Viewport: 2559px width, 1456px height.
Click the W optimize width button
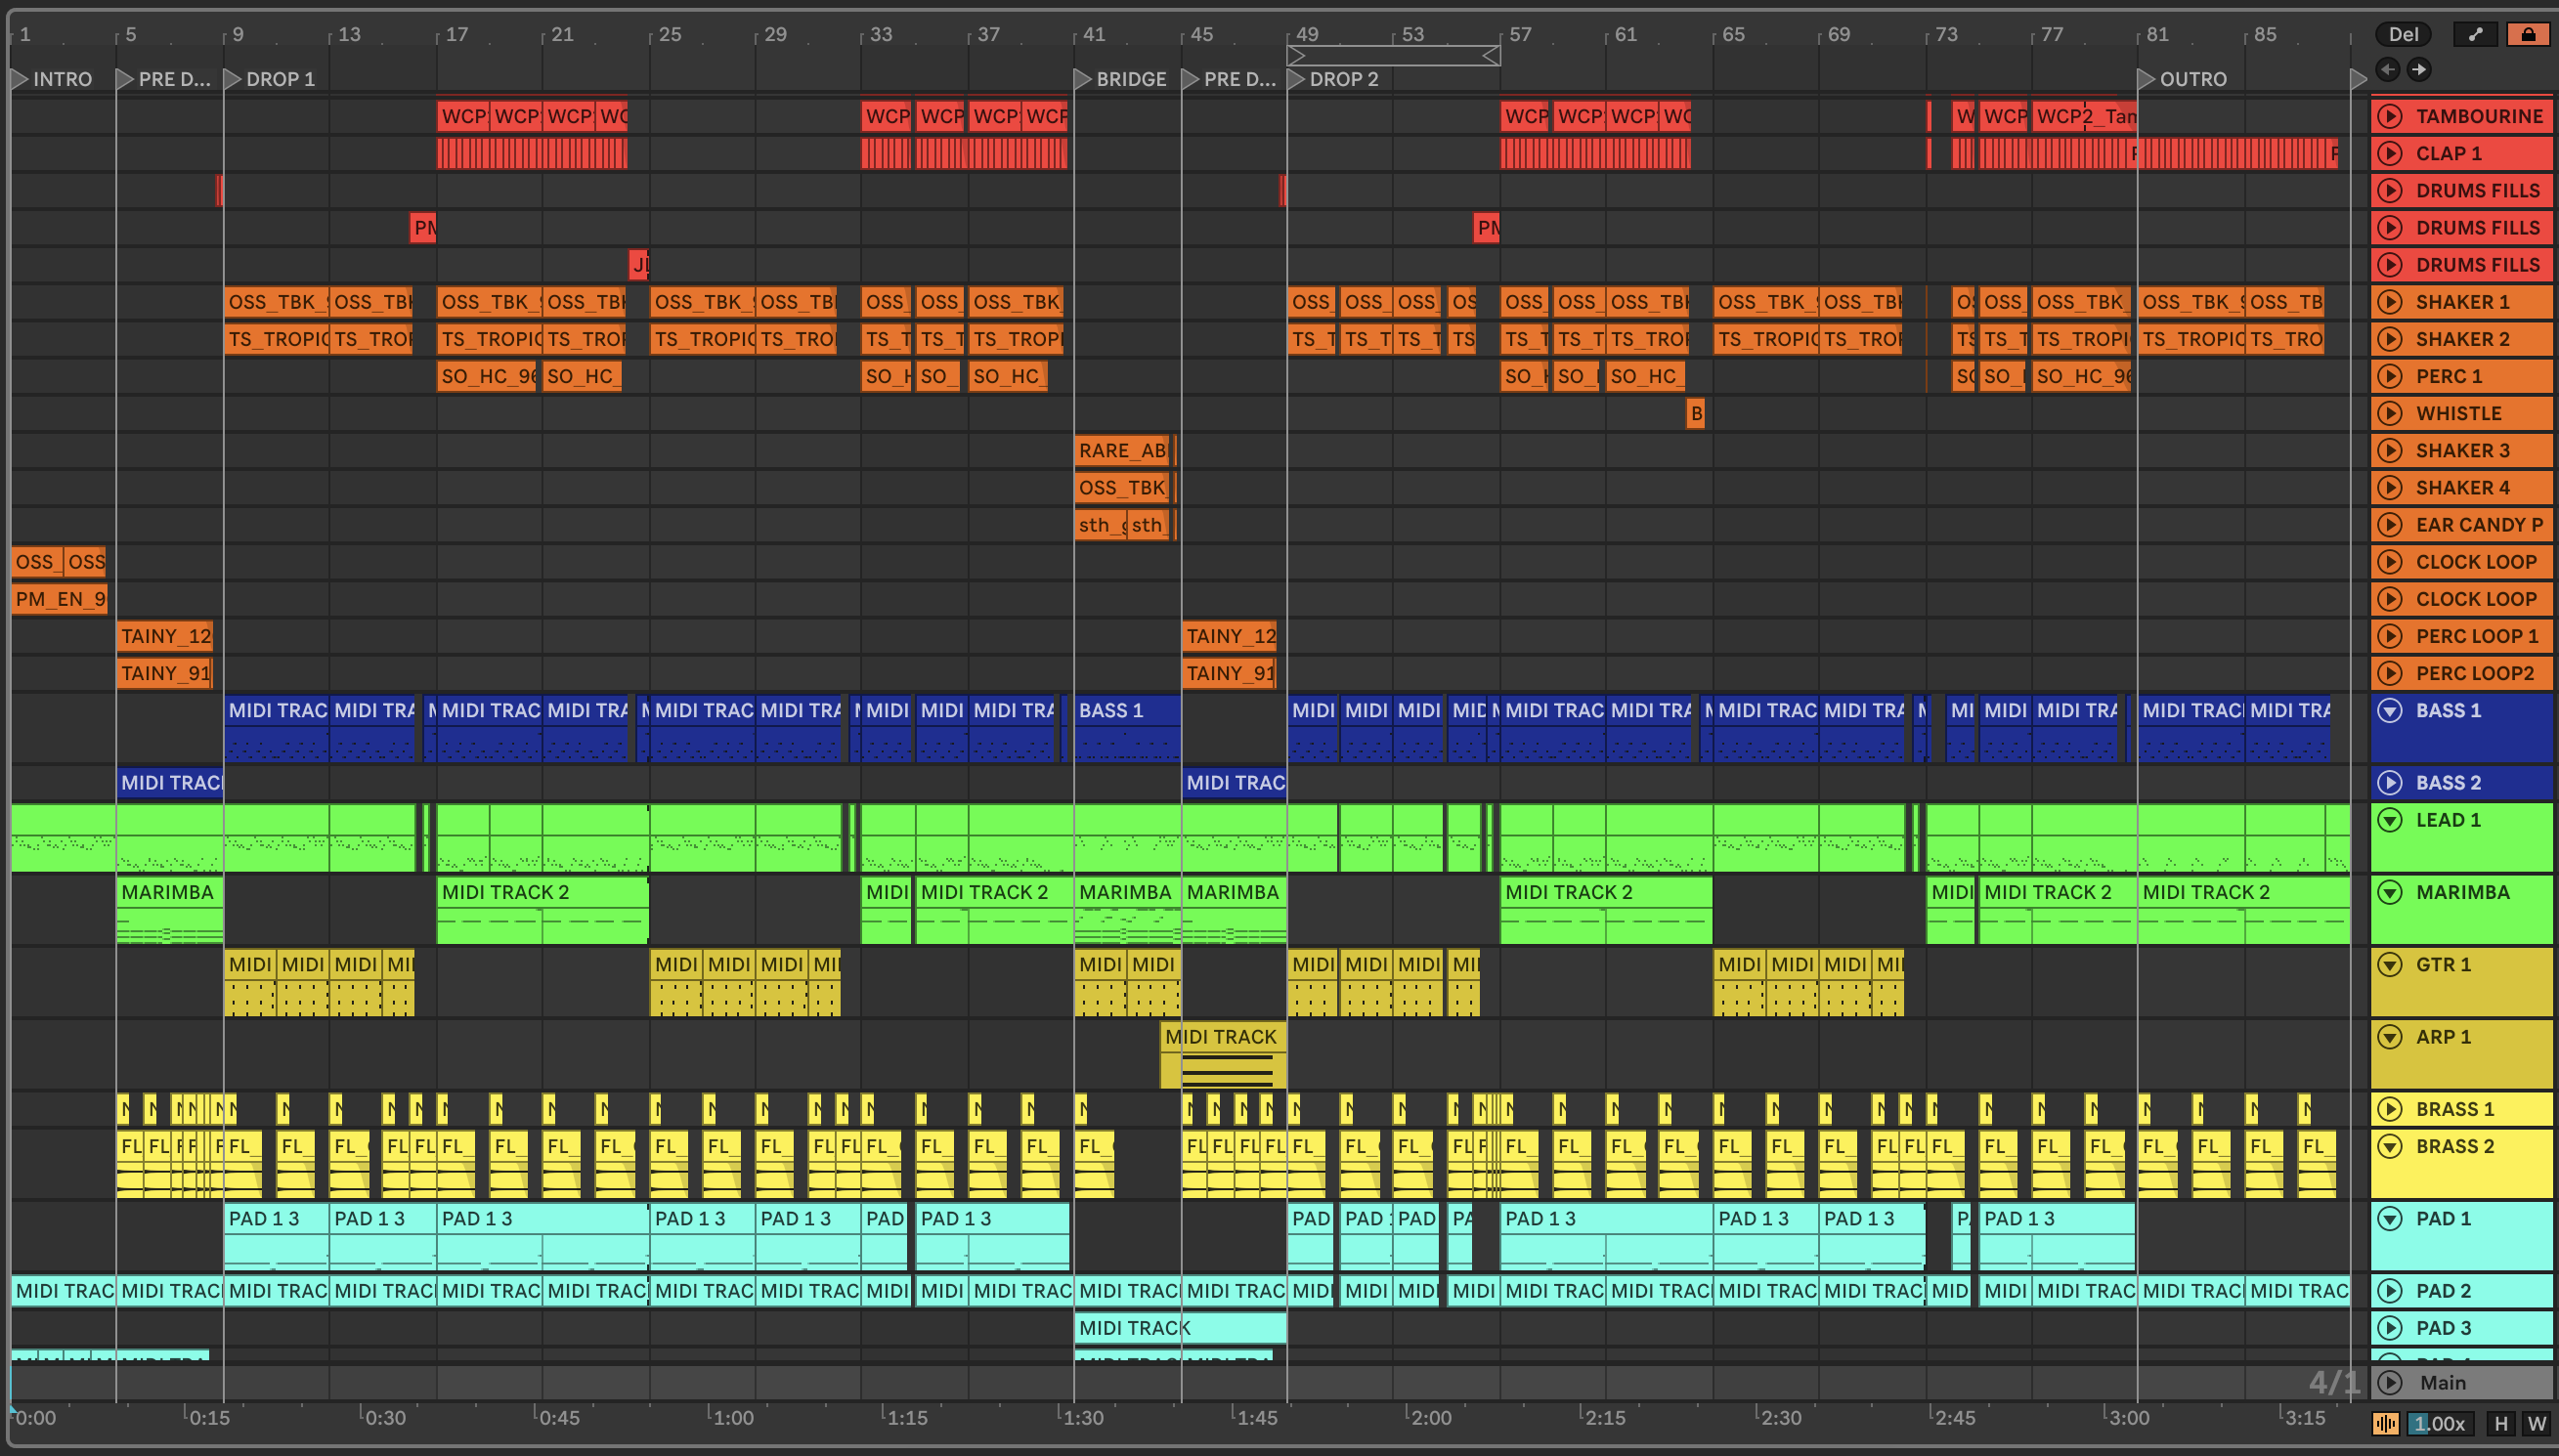tap(2537, 1423)
